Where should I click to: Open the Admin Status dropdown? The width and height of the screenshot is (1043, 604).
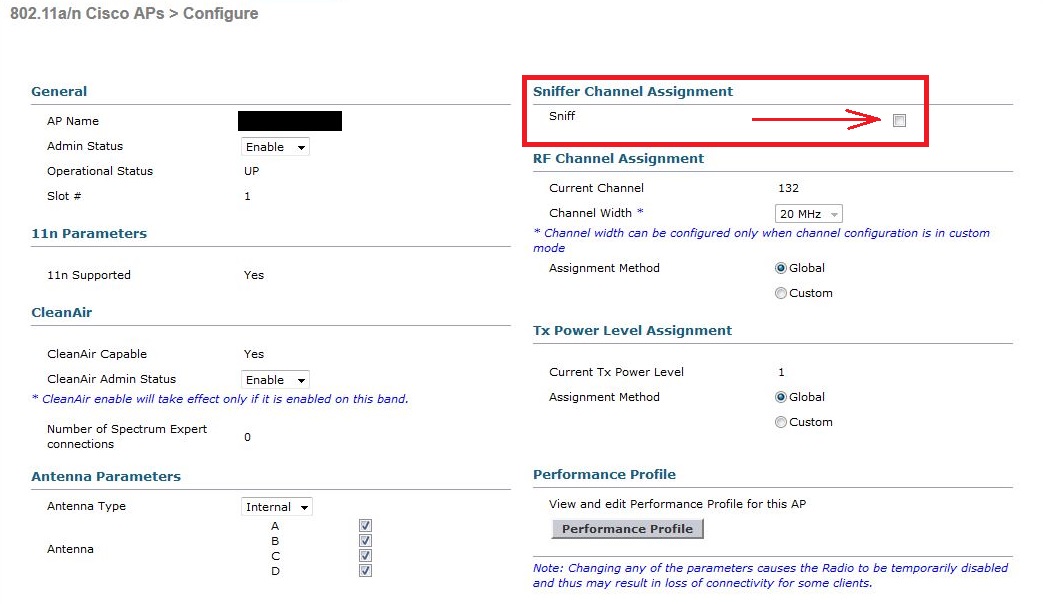point(276,147)
